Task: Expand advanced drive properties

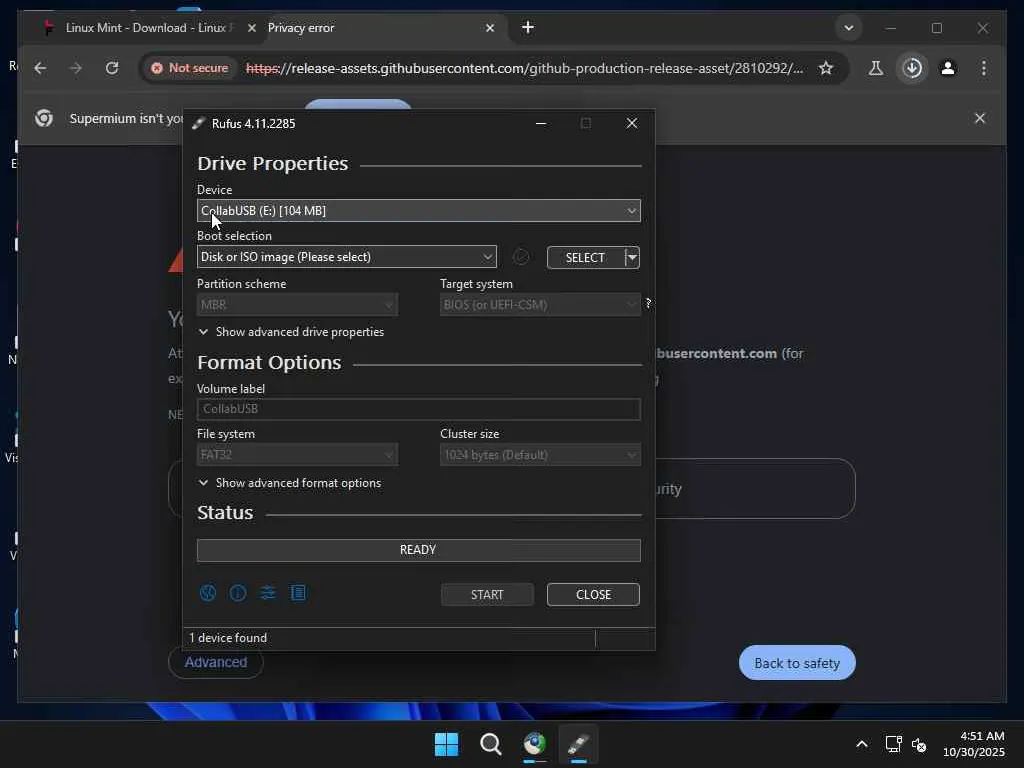Action: pyautogui.click(x=291, y=332)
